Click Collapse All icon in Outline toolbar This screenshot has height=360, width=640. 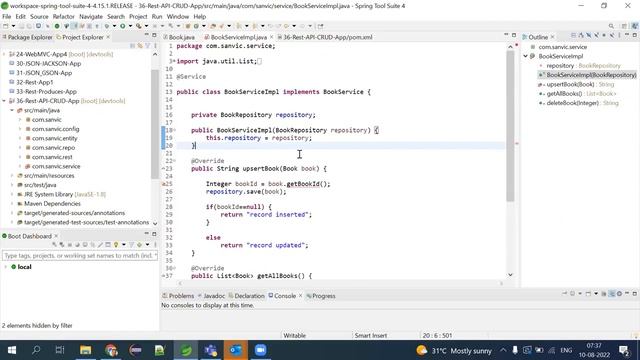click(573, 36)
